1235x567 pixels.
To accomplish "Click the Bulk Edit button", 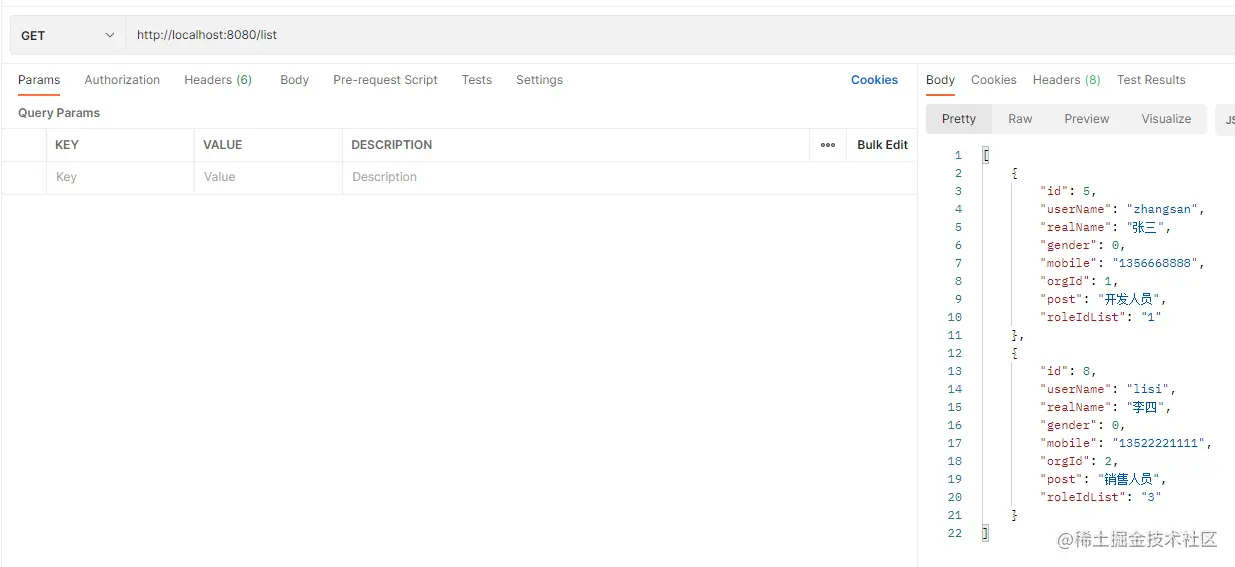I will [882, 145].
